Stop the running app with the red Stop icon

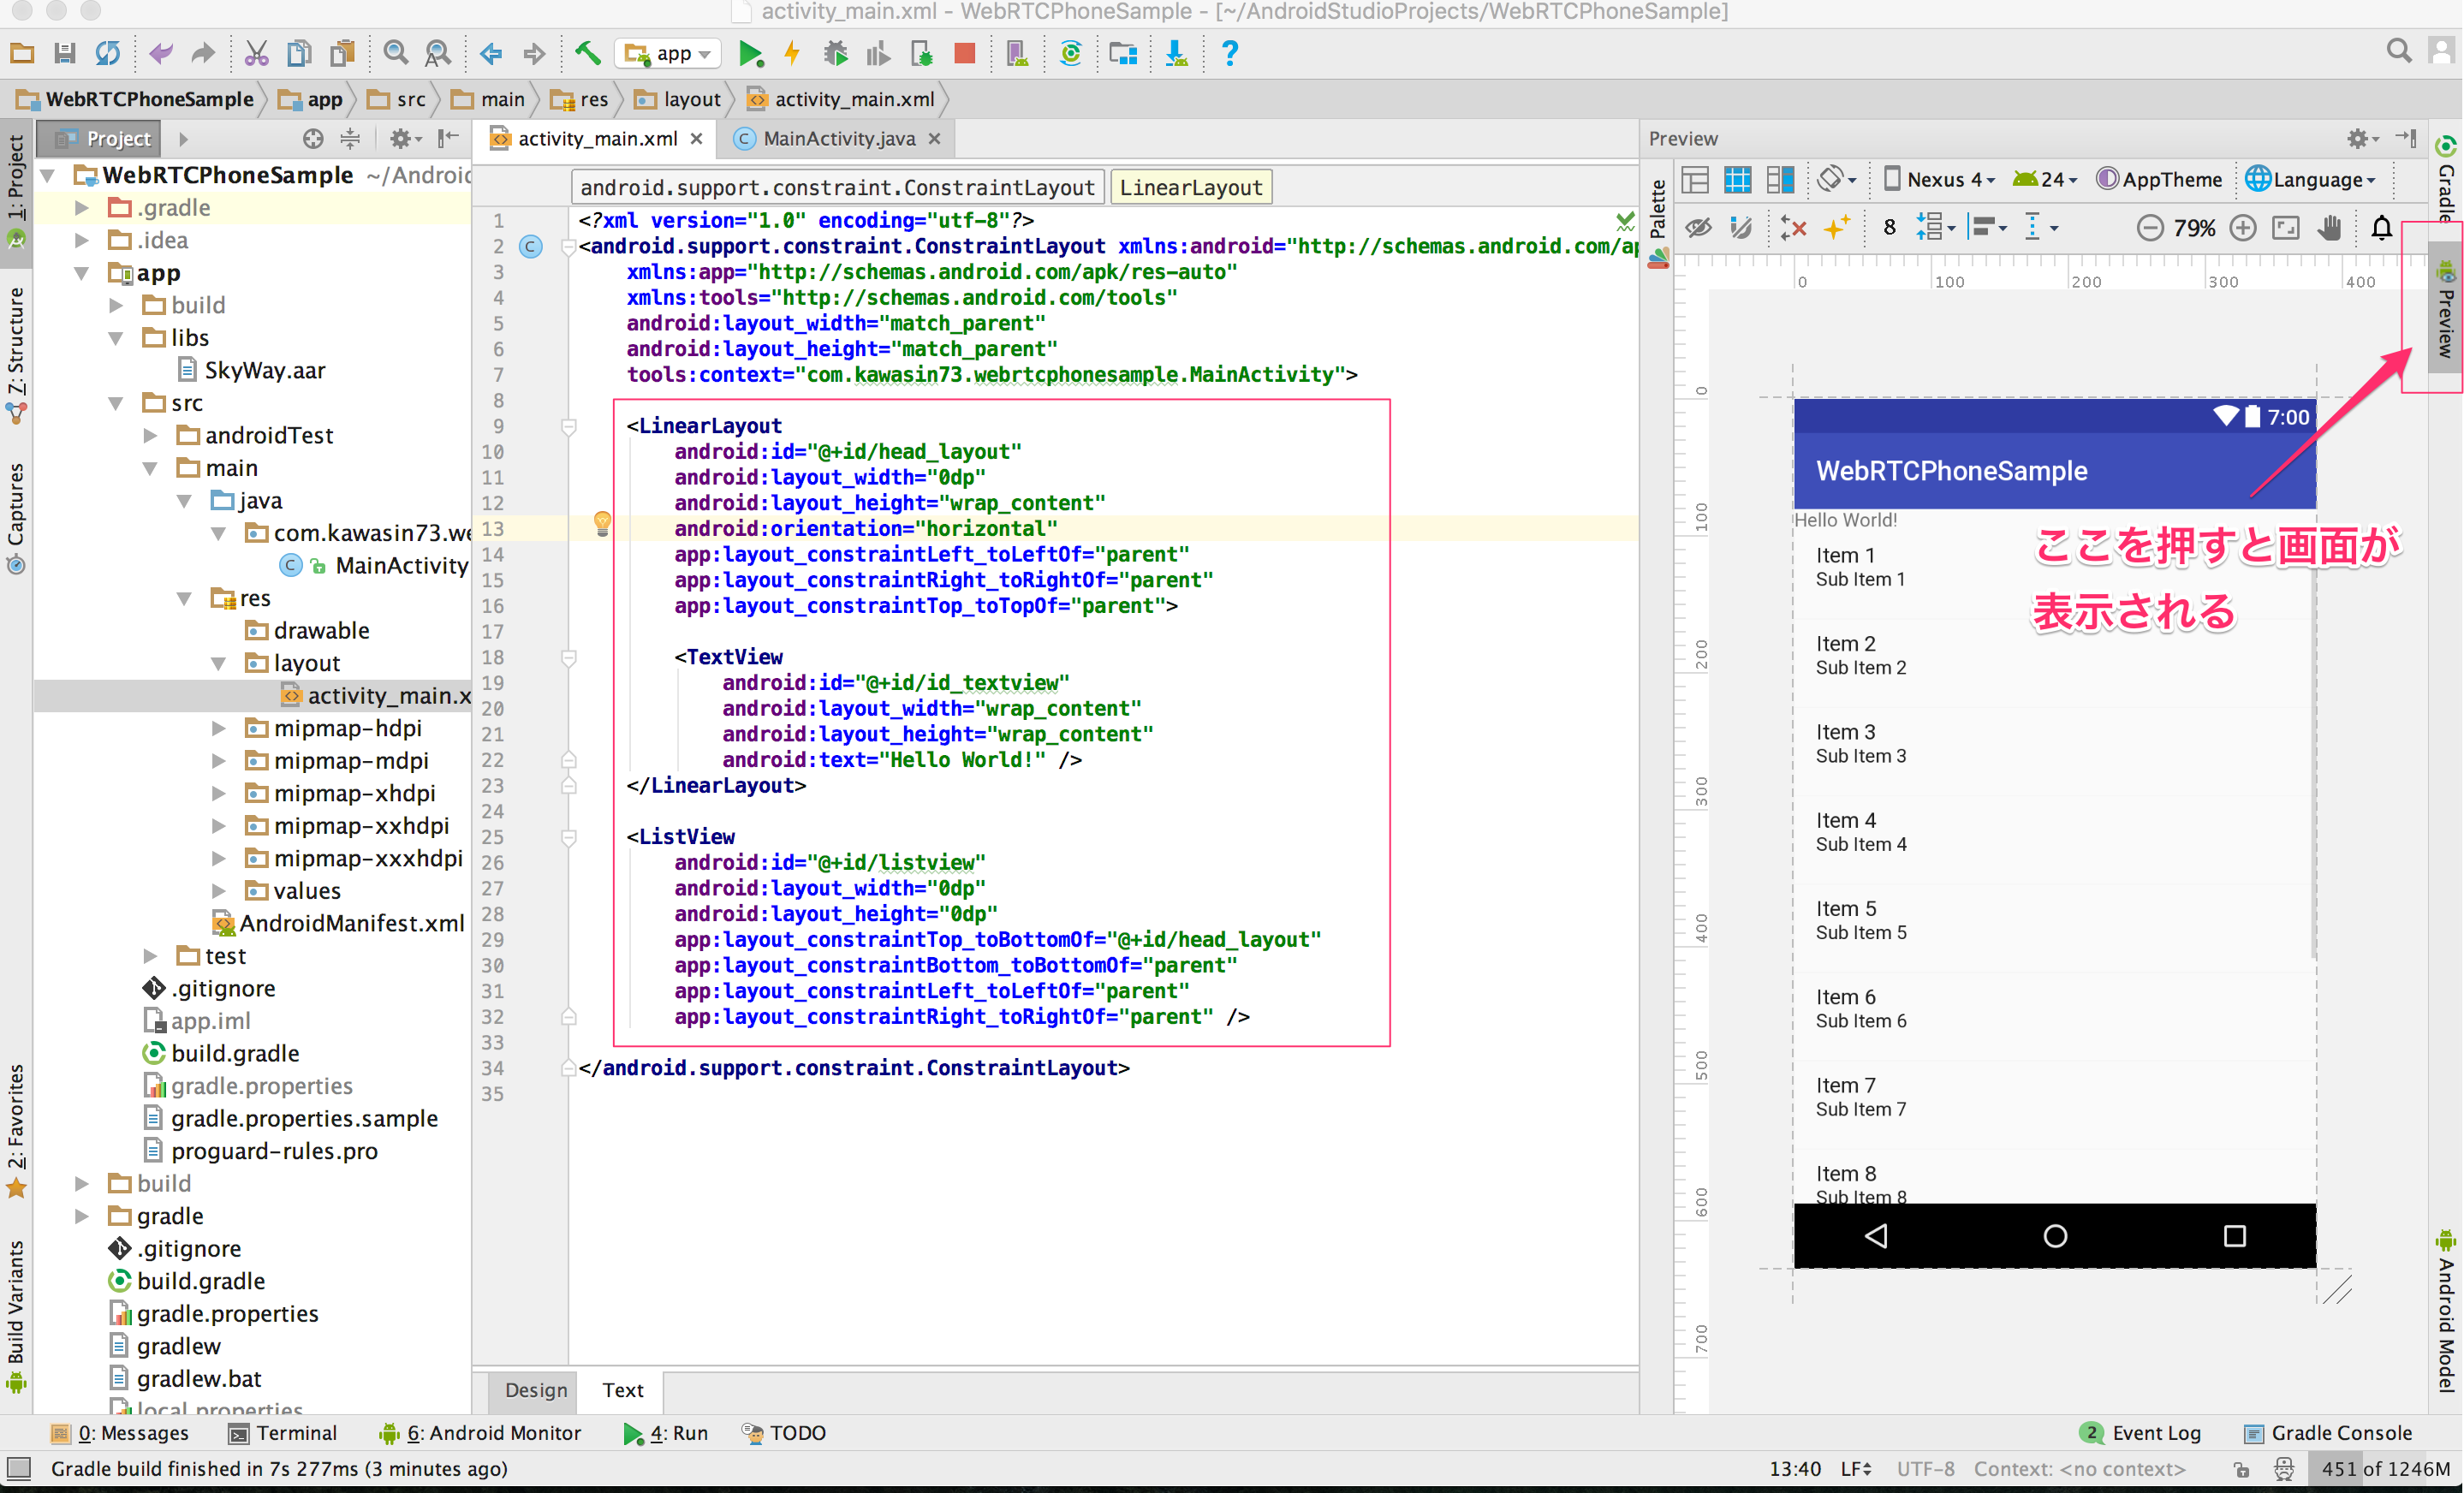[964, 53]
